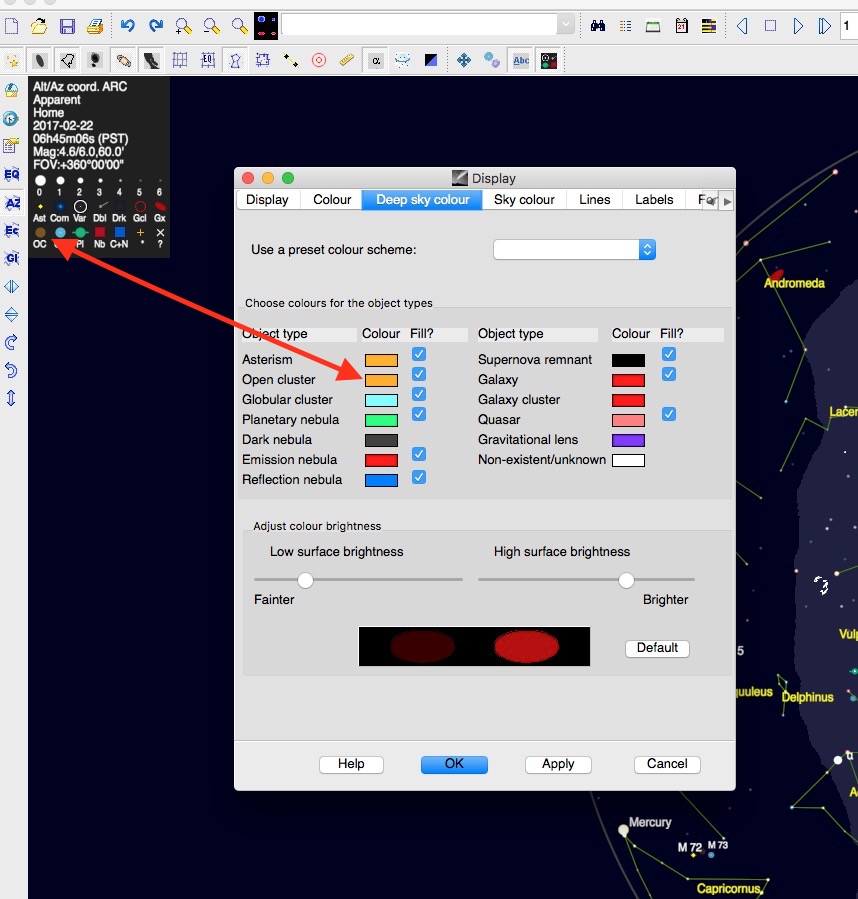
Task: Click the blue four-arrow move icon
Action: point(463,60)
